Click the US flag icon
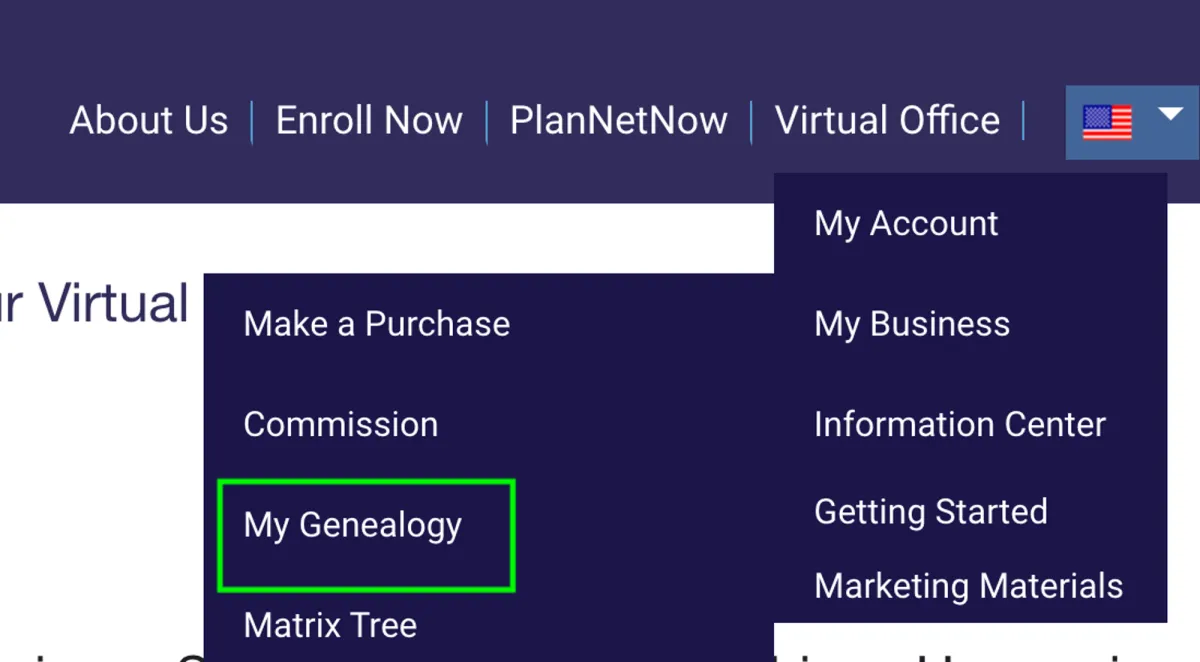This screenshot has height=662, width=1200. pyautogui.click(x=1106, y=123)
